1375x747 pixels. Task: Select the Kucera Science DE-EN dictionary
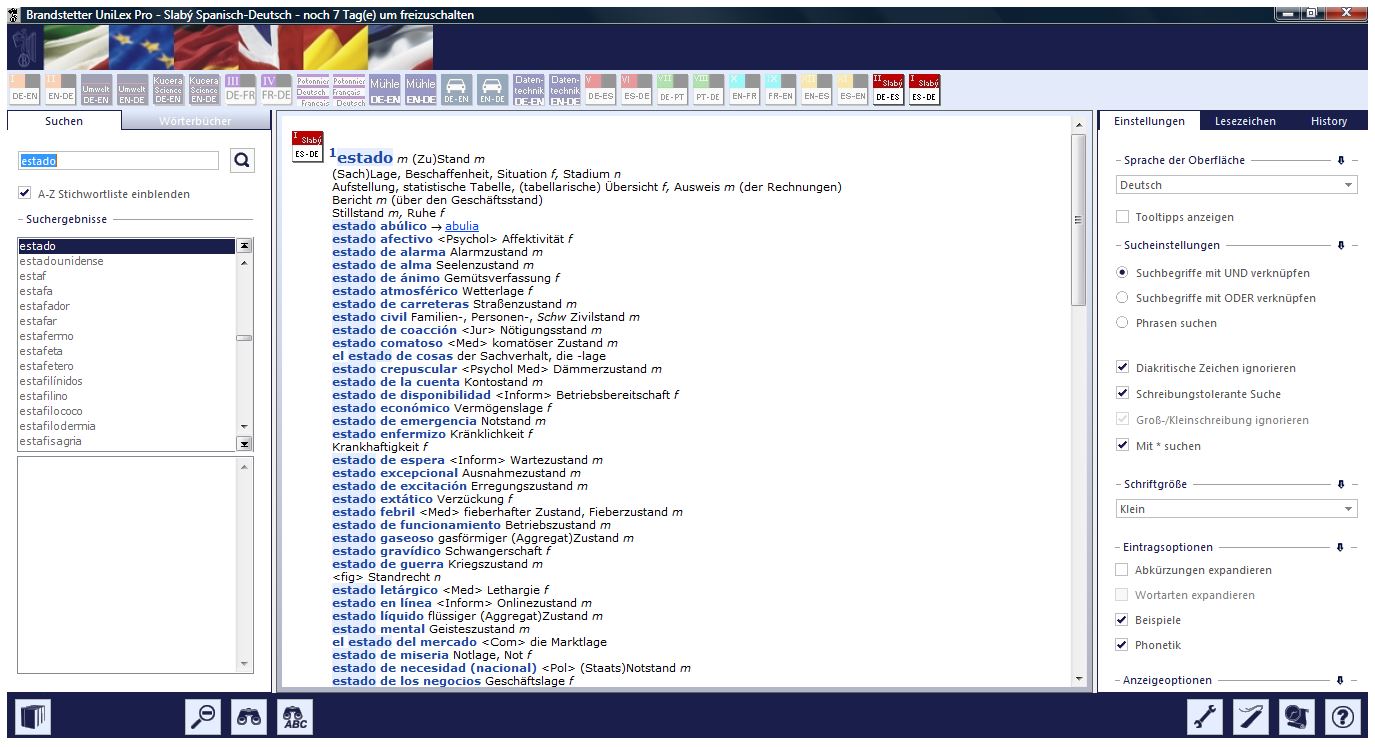(x=168, y=89)
